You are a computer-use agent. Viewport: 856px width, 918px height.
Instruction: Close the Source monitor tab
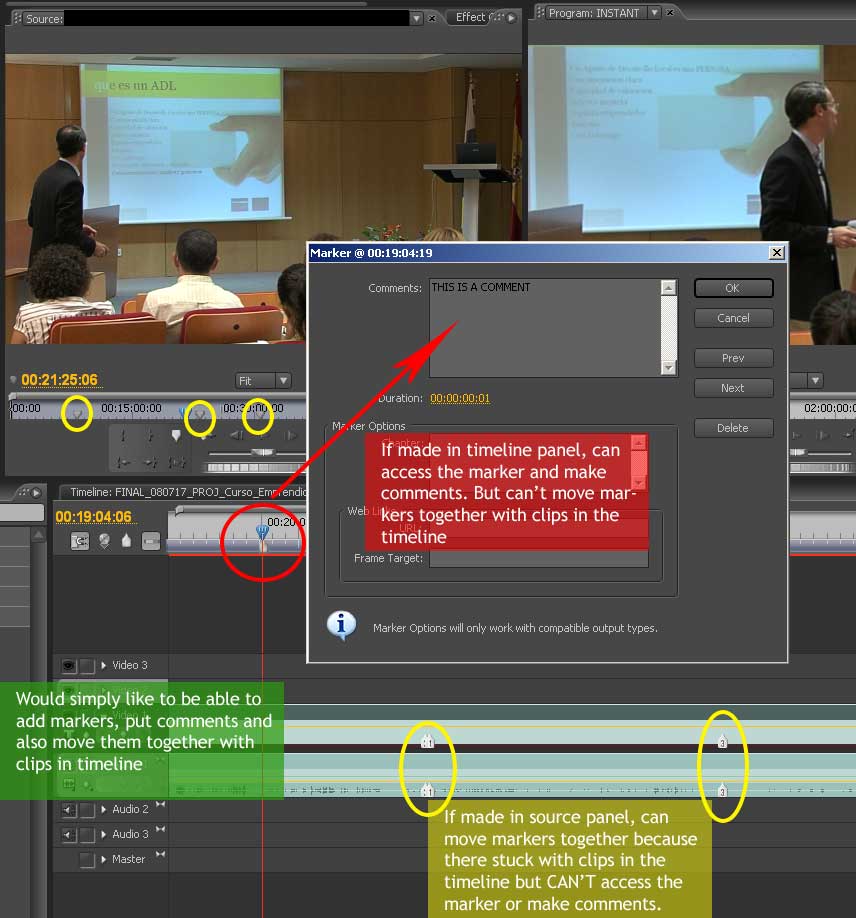pyautogui.click(x=432, y=19)
